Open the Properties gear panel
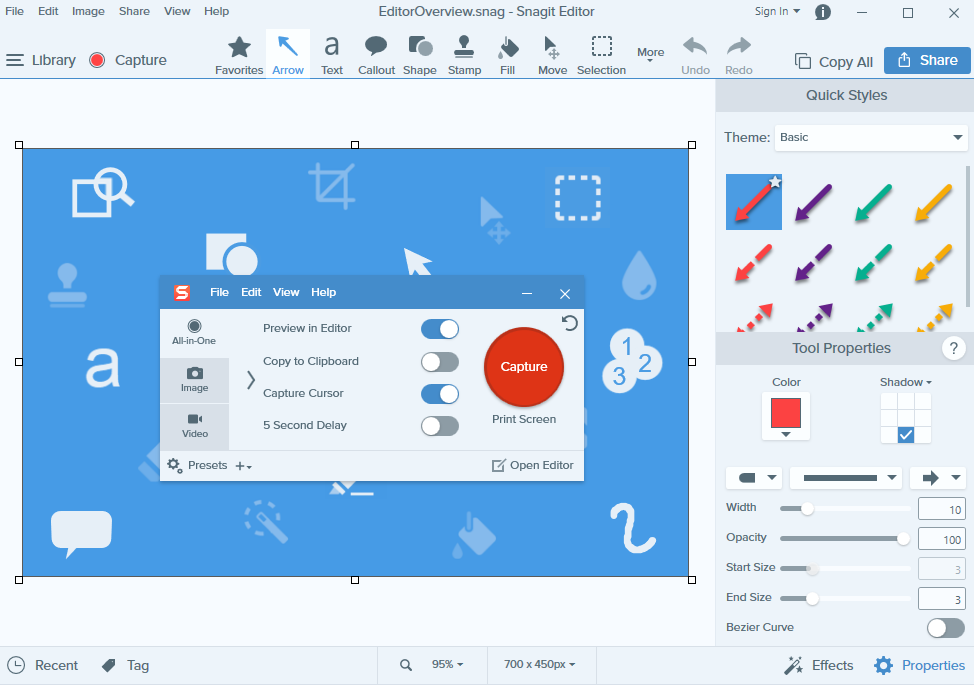Image resolution: width=974 pixels, height=685 pixels. point(919,665)
